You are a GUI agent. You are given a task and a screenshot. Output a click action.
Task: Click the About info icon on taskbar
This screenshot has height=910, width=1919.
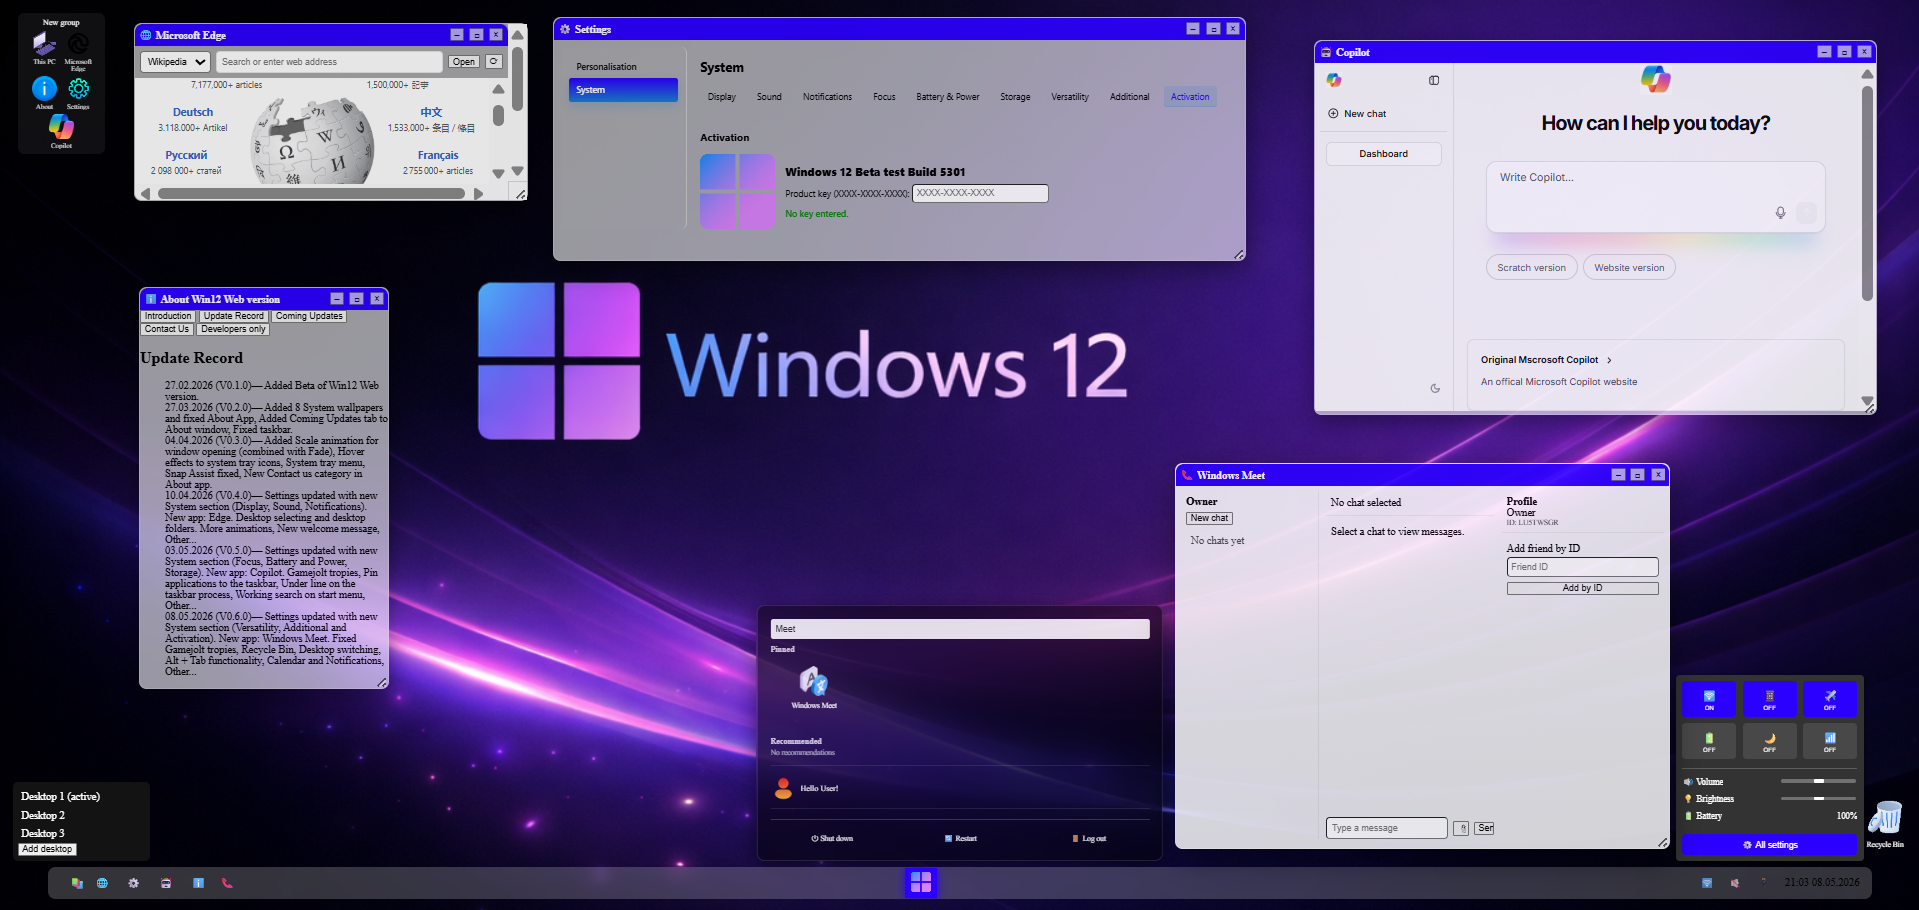pos(198,883)
